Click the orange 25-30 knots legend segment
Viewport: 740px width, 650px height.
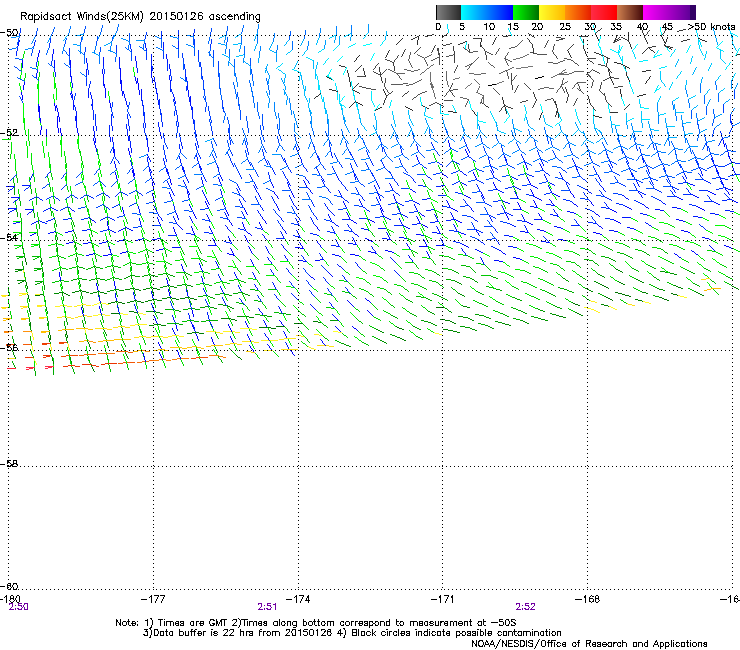[578, 12]
